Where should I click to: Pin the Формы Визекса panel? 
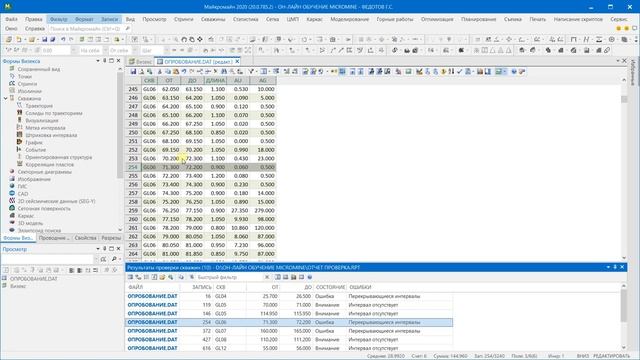coord(104,61)
